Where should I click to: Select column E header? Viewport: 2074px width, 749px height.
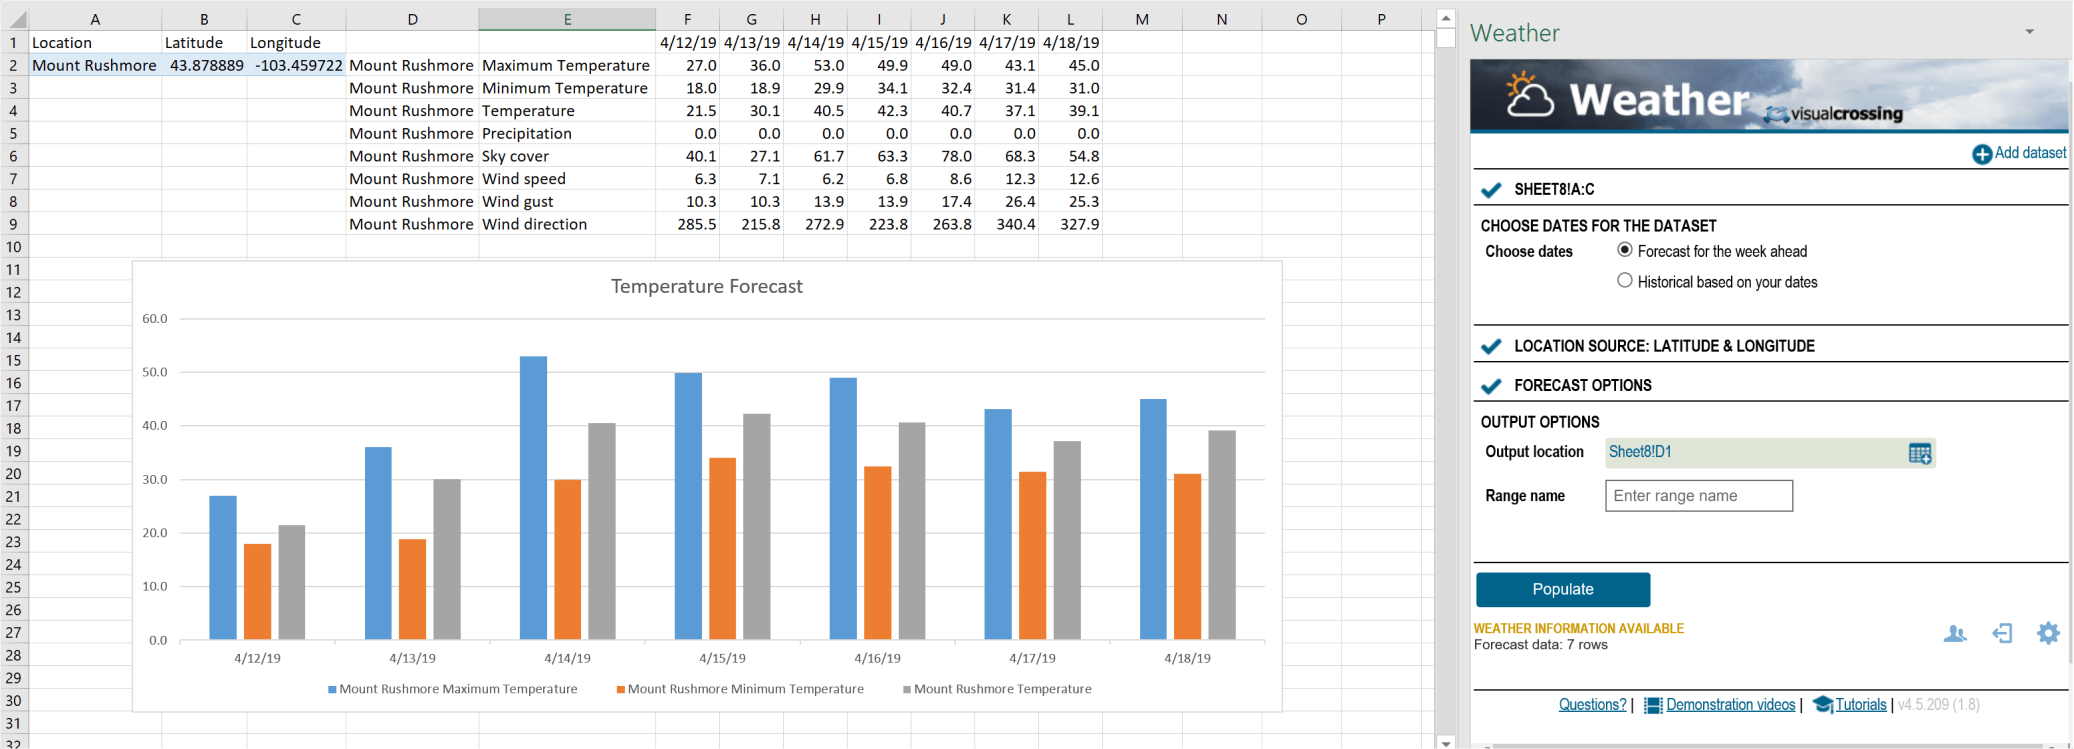point(567,19)
